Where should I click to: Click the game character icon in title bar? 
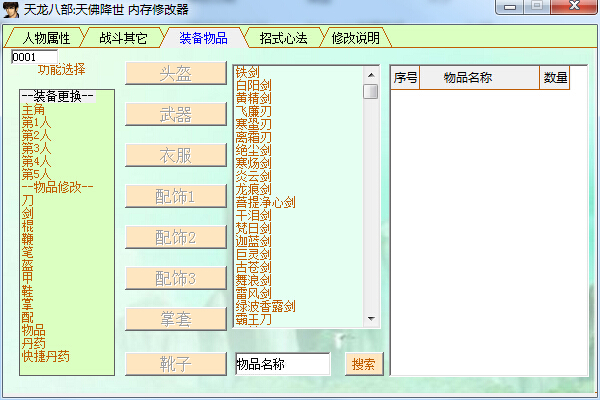pyautogui.click(x=11, y=10)
